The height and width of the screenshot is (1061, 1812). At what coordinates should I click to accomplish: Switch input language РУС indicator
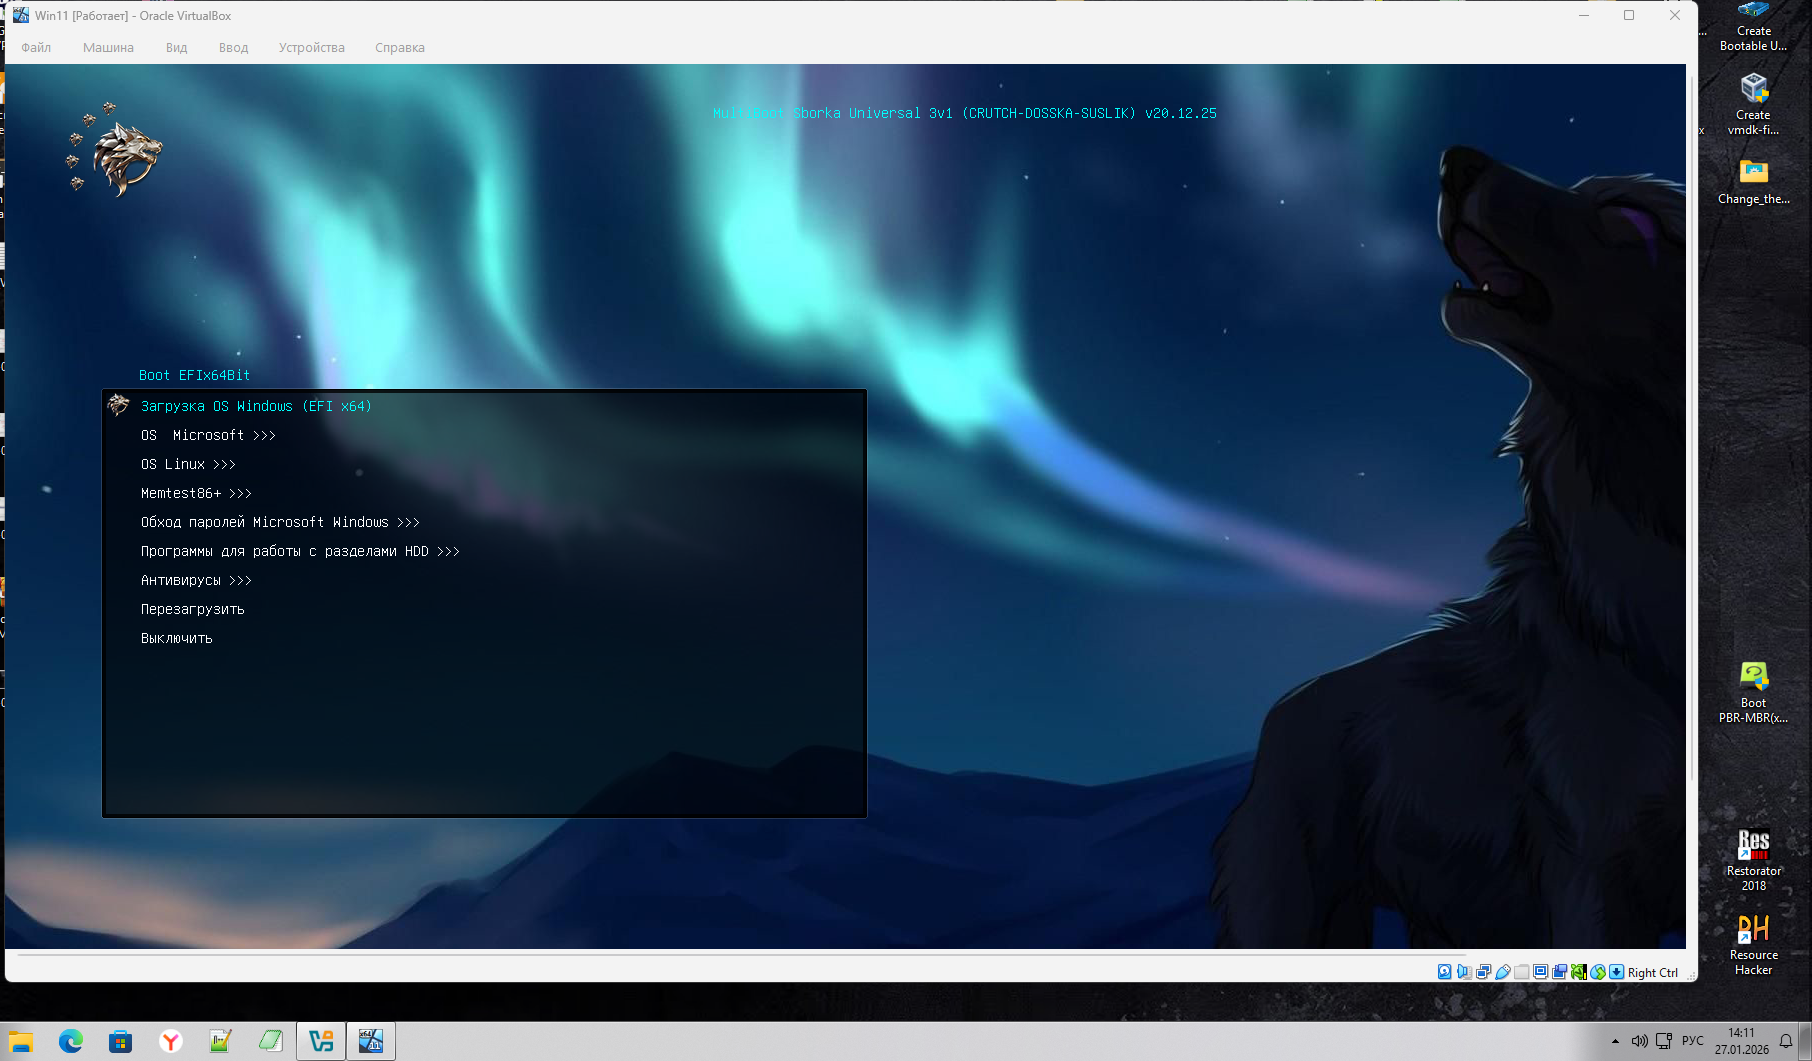(x=1693, y=1041)
